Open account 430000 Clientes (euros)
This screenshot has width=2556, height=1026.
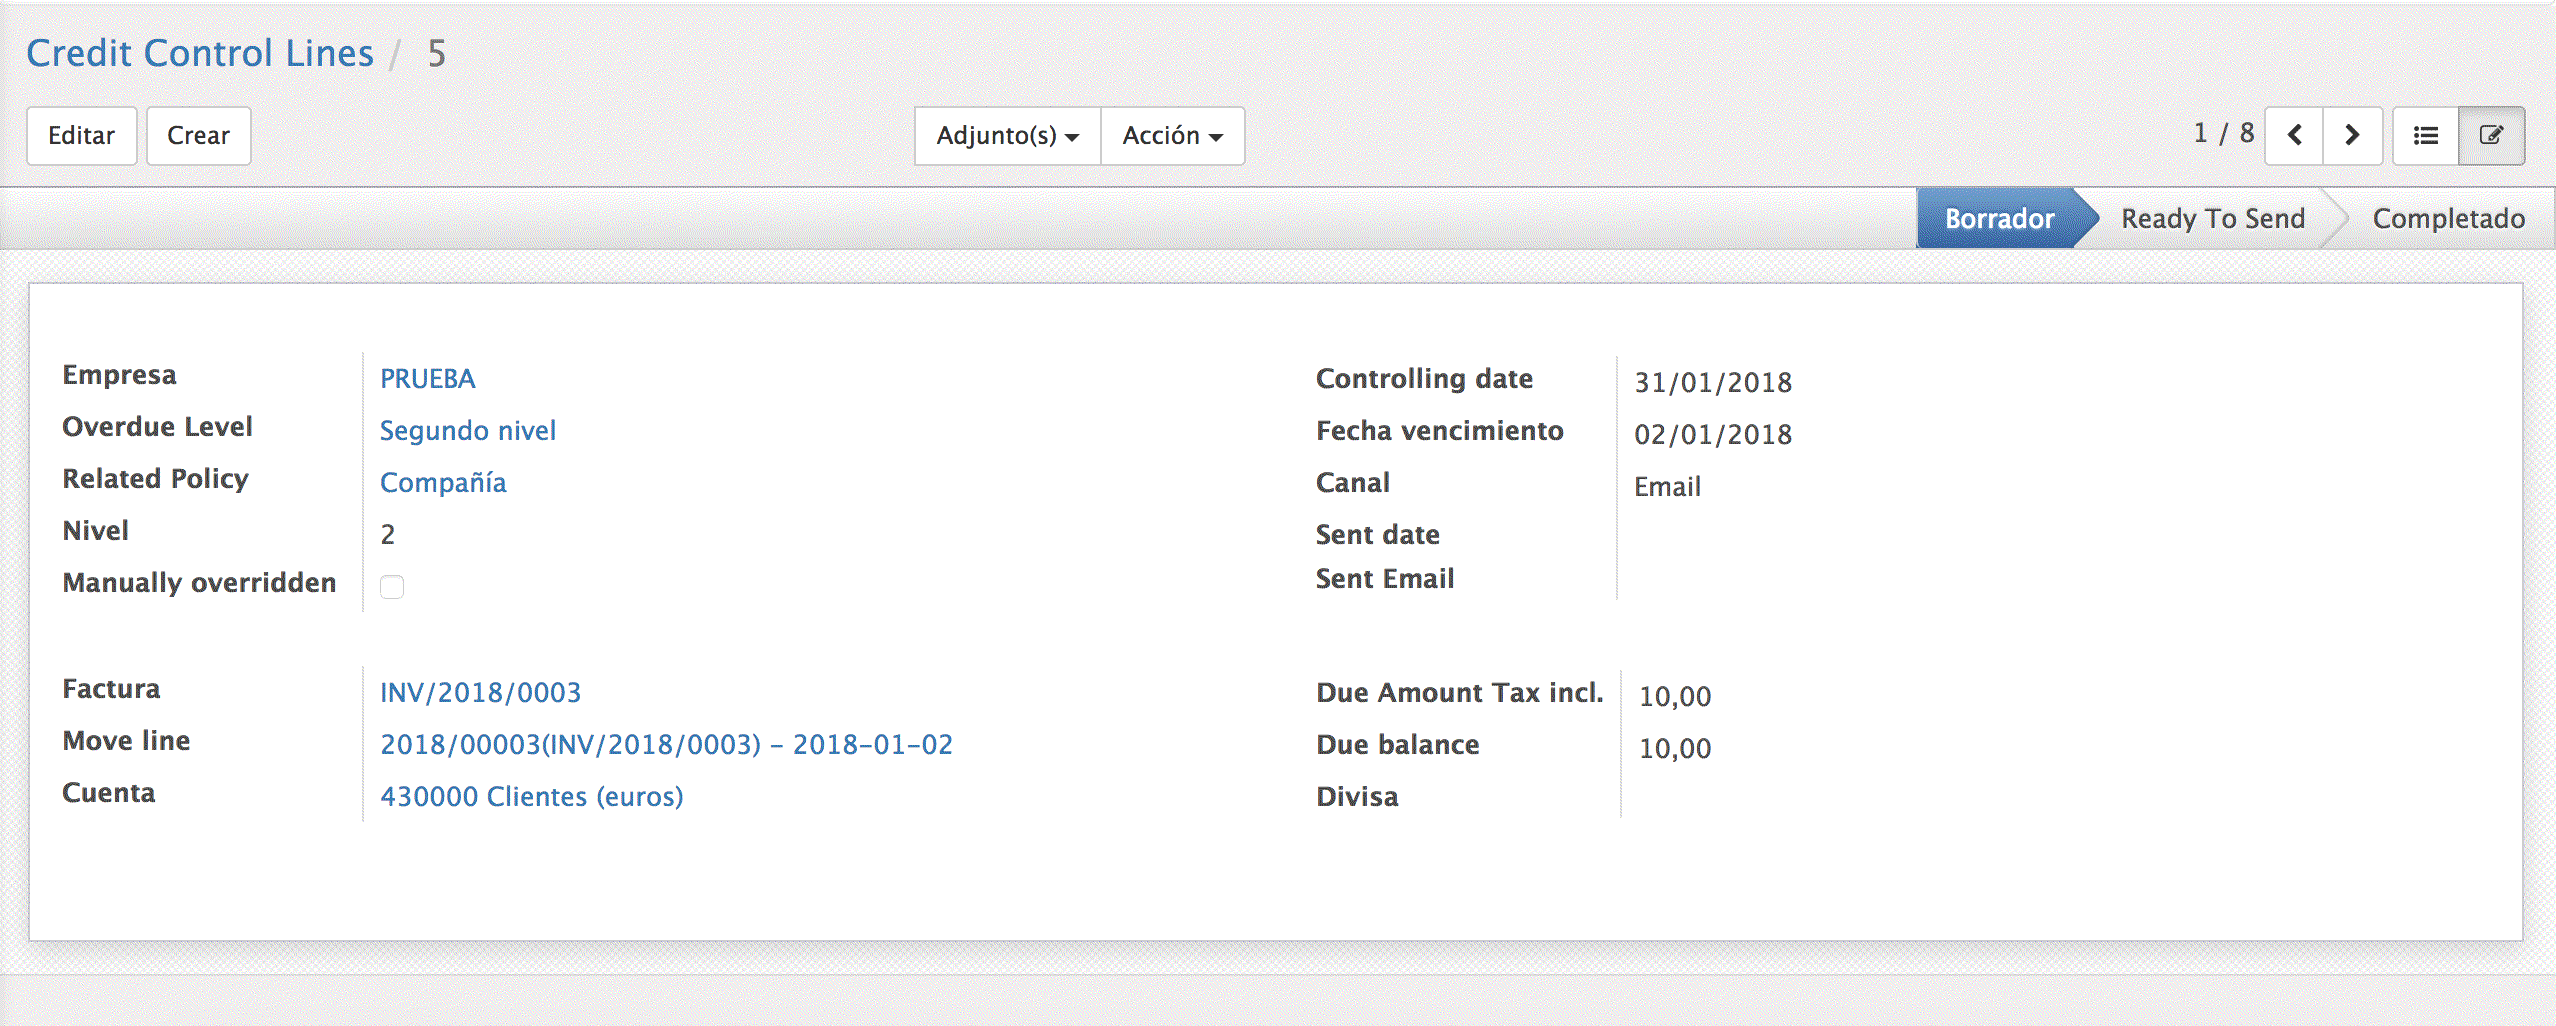click(x=531, y=797)
